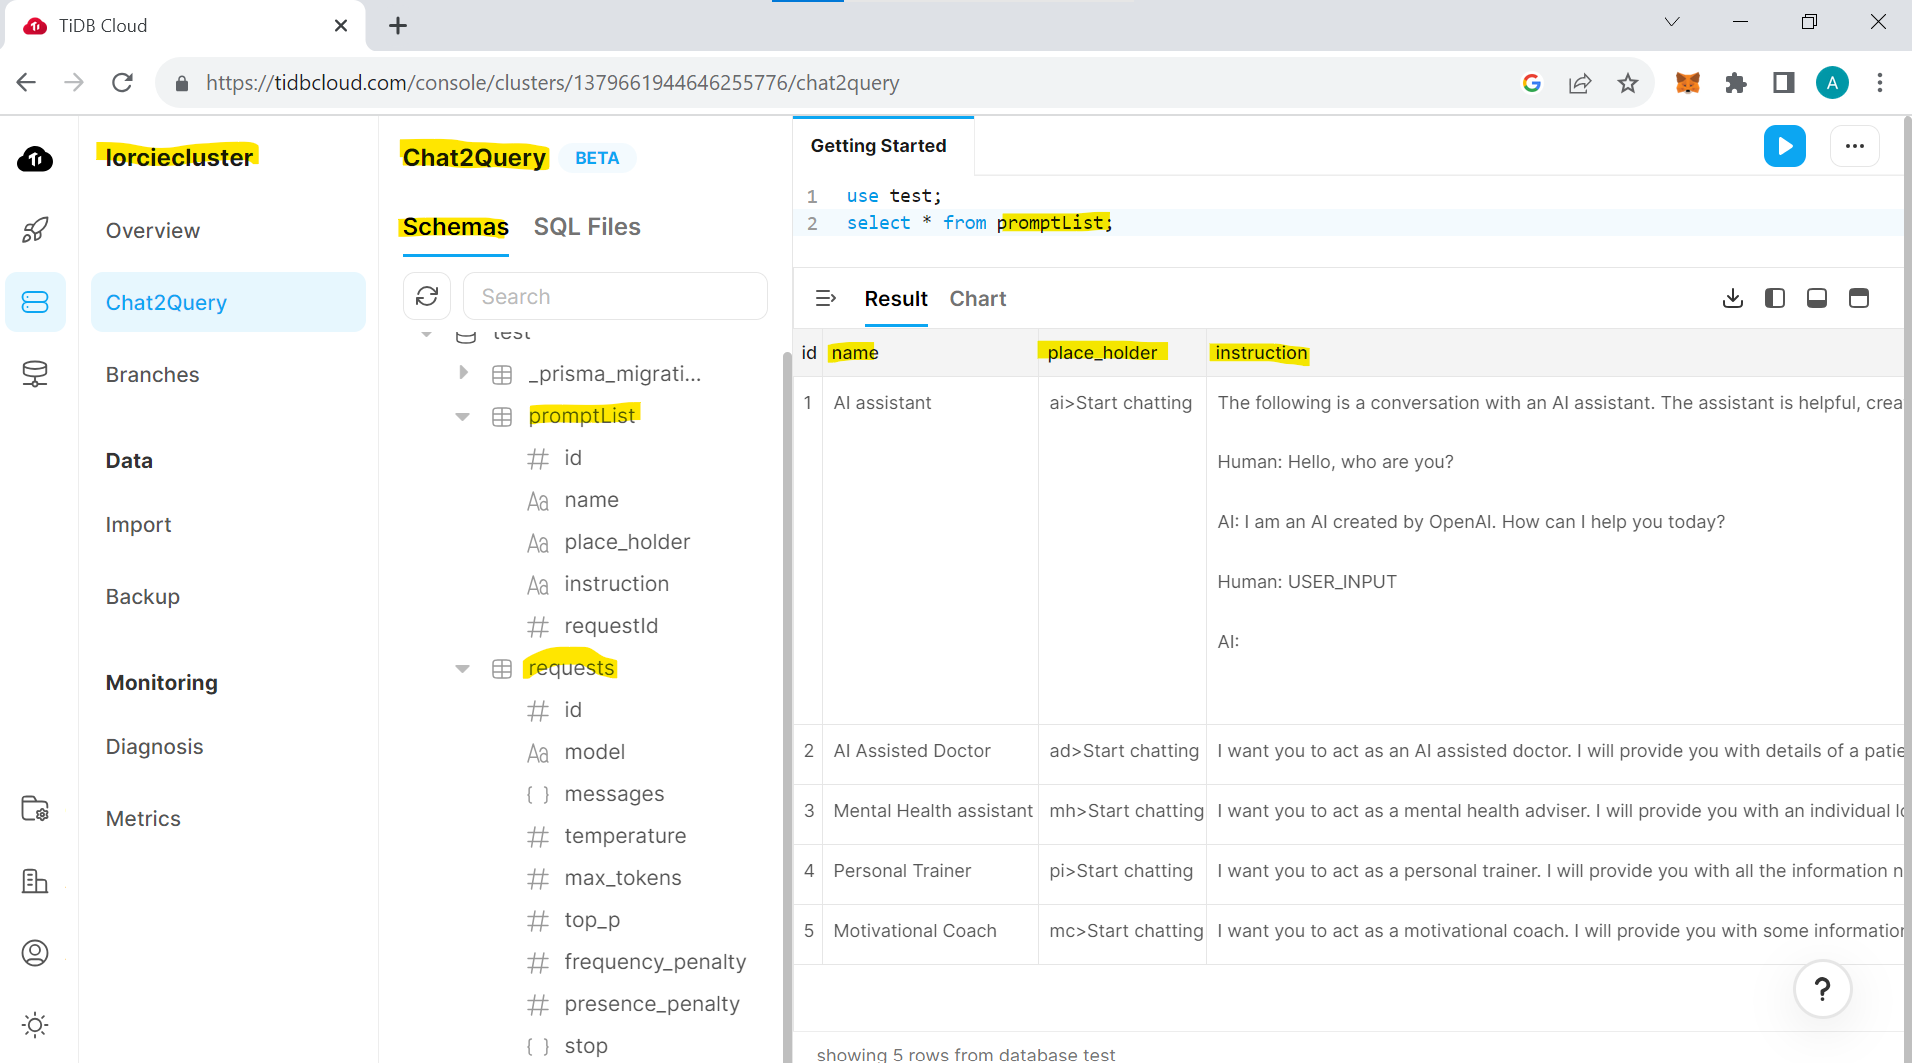1912x1063 pixels.
Task: Open the more options ellipsis menu
Action: point(1855,146)
